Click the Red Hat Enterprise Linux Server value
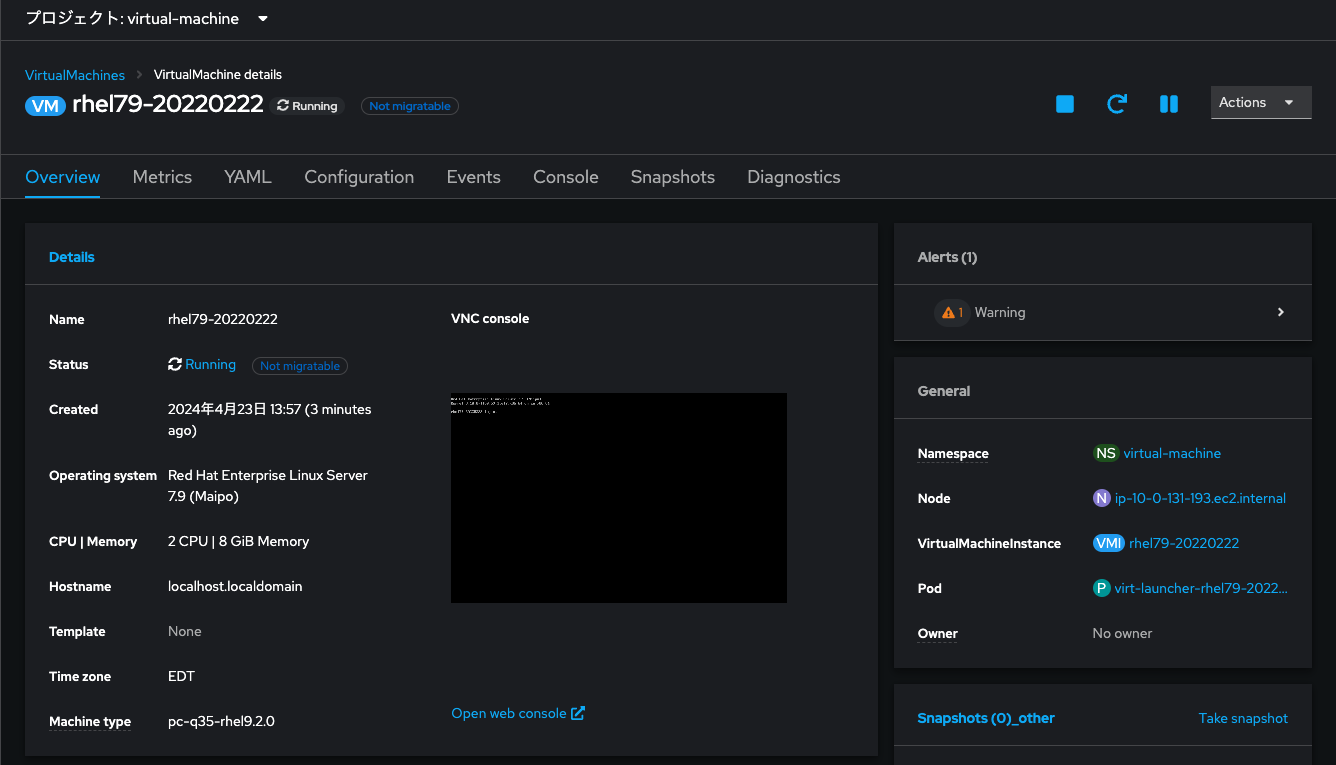The width and height of the screenshot is (1336, 765). [268, 486]
